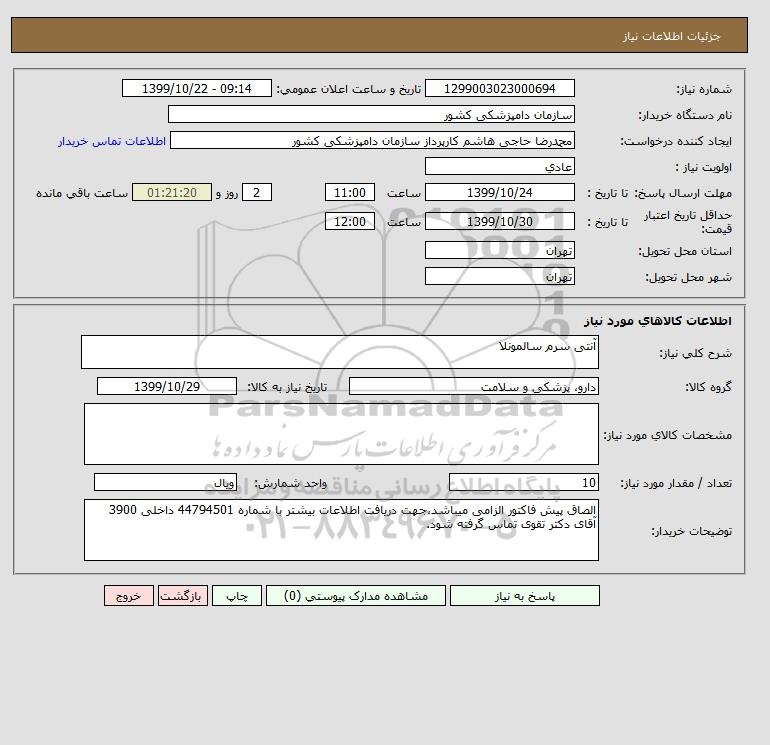Viewport: 770px width, 745px height.
Task: Click the نام دستگاه خریدار field
Action: pyautogui.click(x=371, y=114)
